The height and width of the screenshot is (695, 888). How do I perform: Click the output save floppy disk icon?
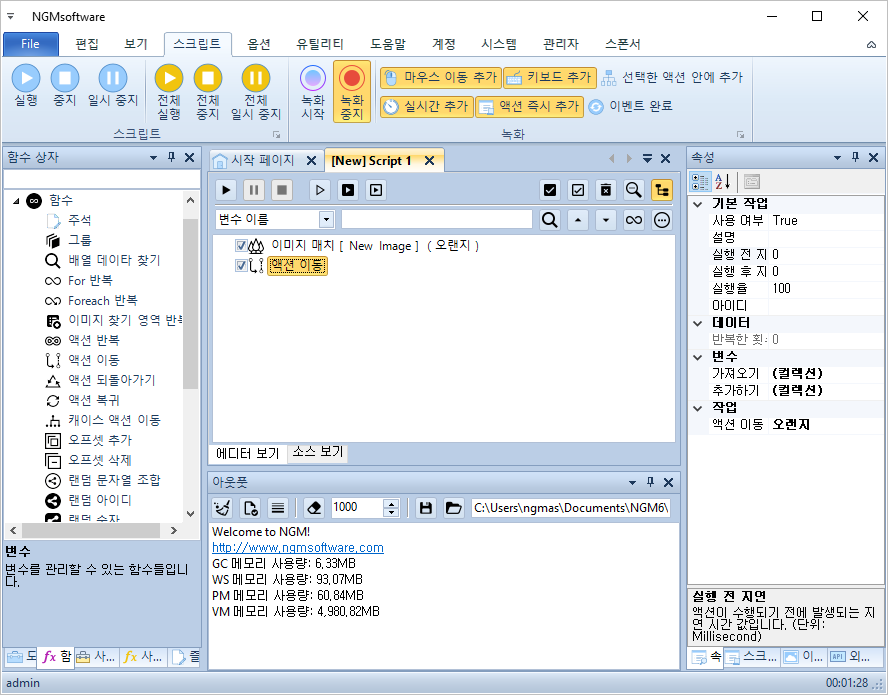(x=426, y=508)
